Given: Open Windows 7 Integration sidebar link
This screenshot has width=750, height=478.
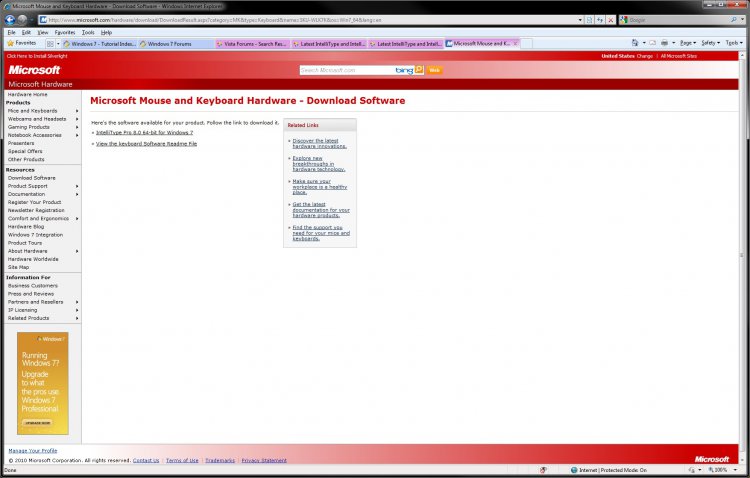Looking at the screenshot, I should (x=35, y=235).
